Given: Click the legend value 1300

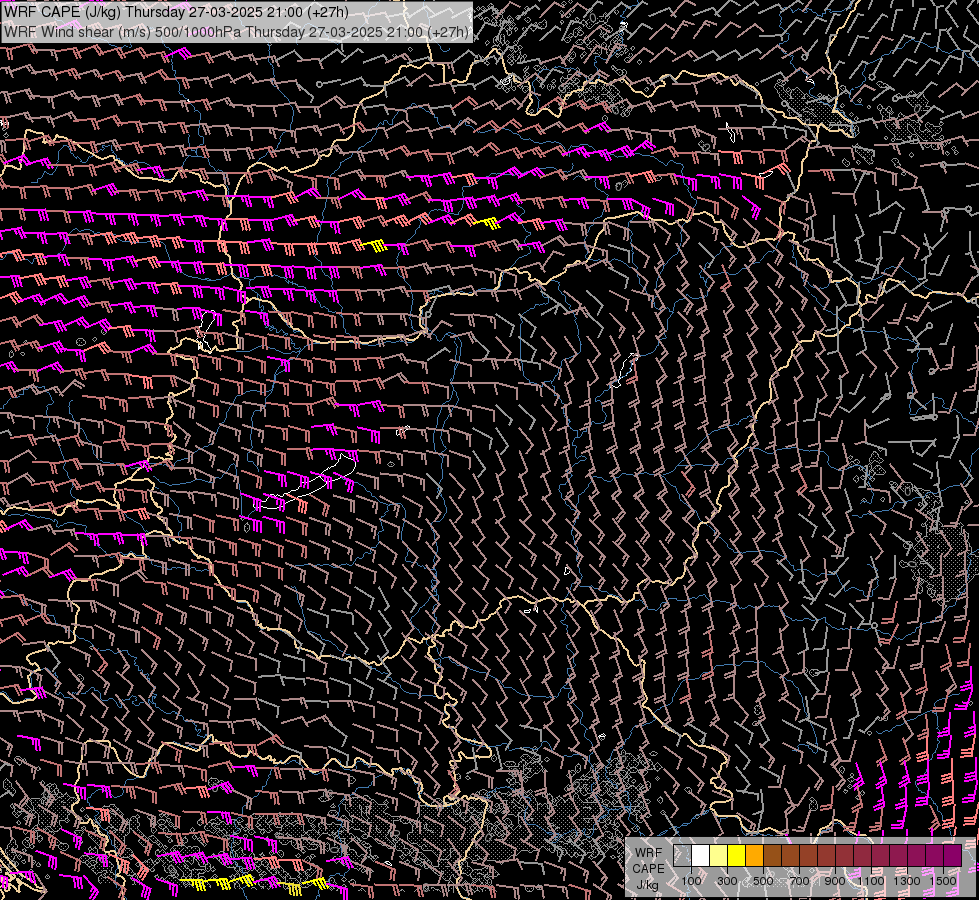Looking at the screenshot, I should 907,881.
